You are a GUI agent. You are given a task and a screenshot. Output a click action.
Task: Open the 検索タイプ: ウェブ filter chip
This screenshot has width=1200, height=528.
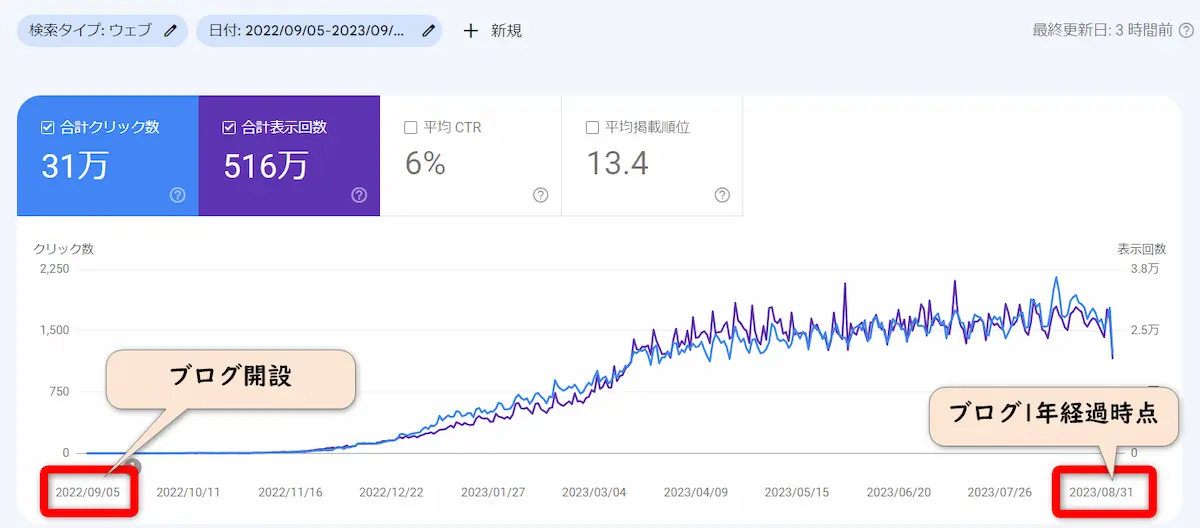click(90, 31)
